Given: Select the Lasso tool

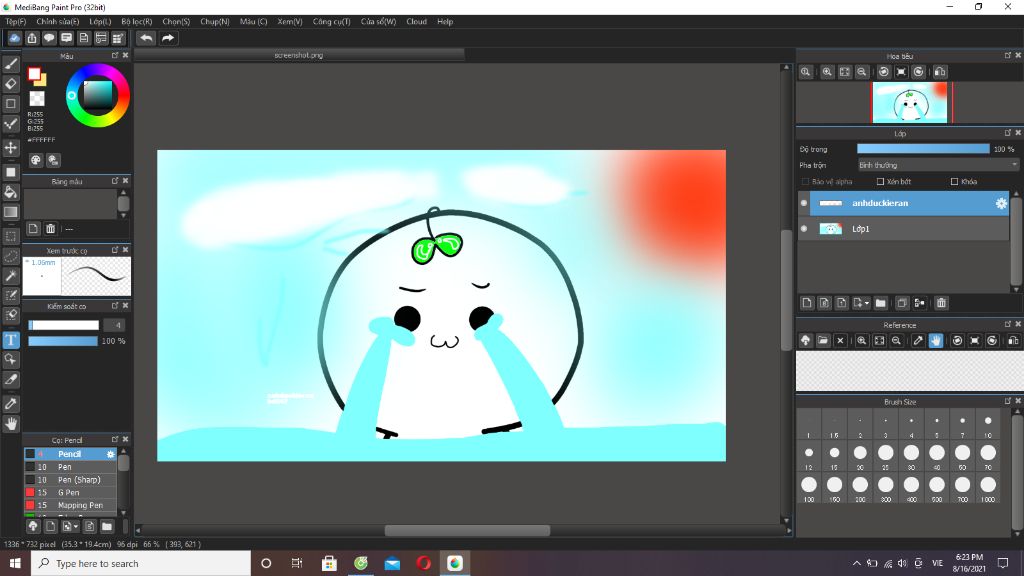Looking at the screenshot, I should pyautogui.click(x=10, y=256).
